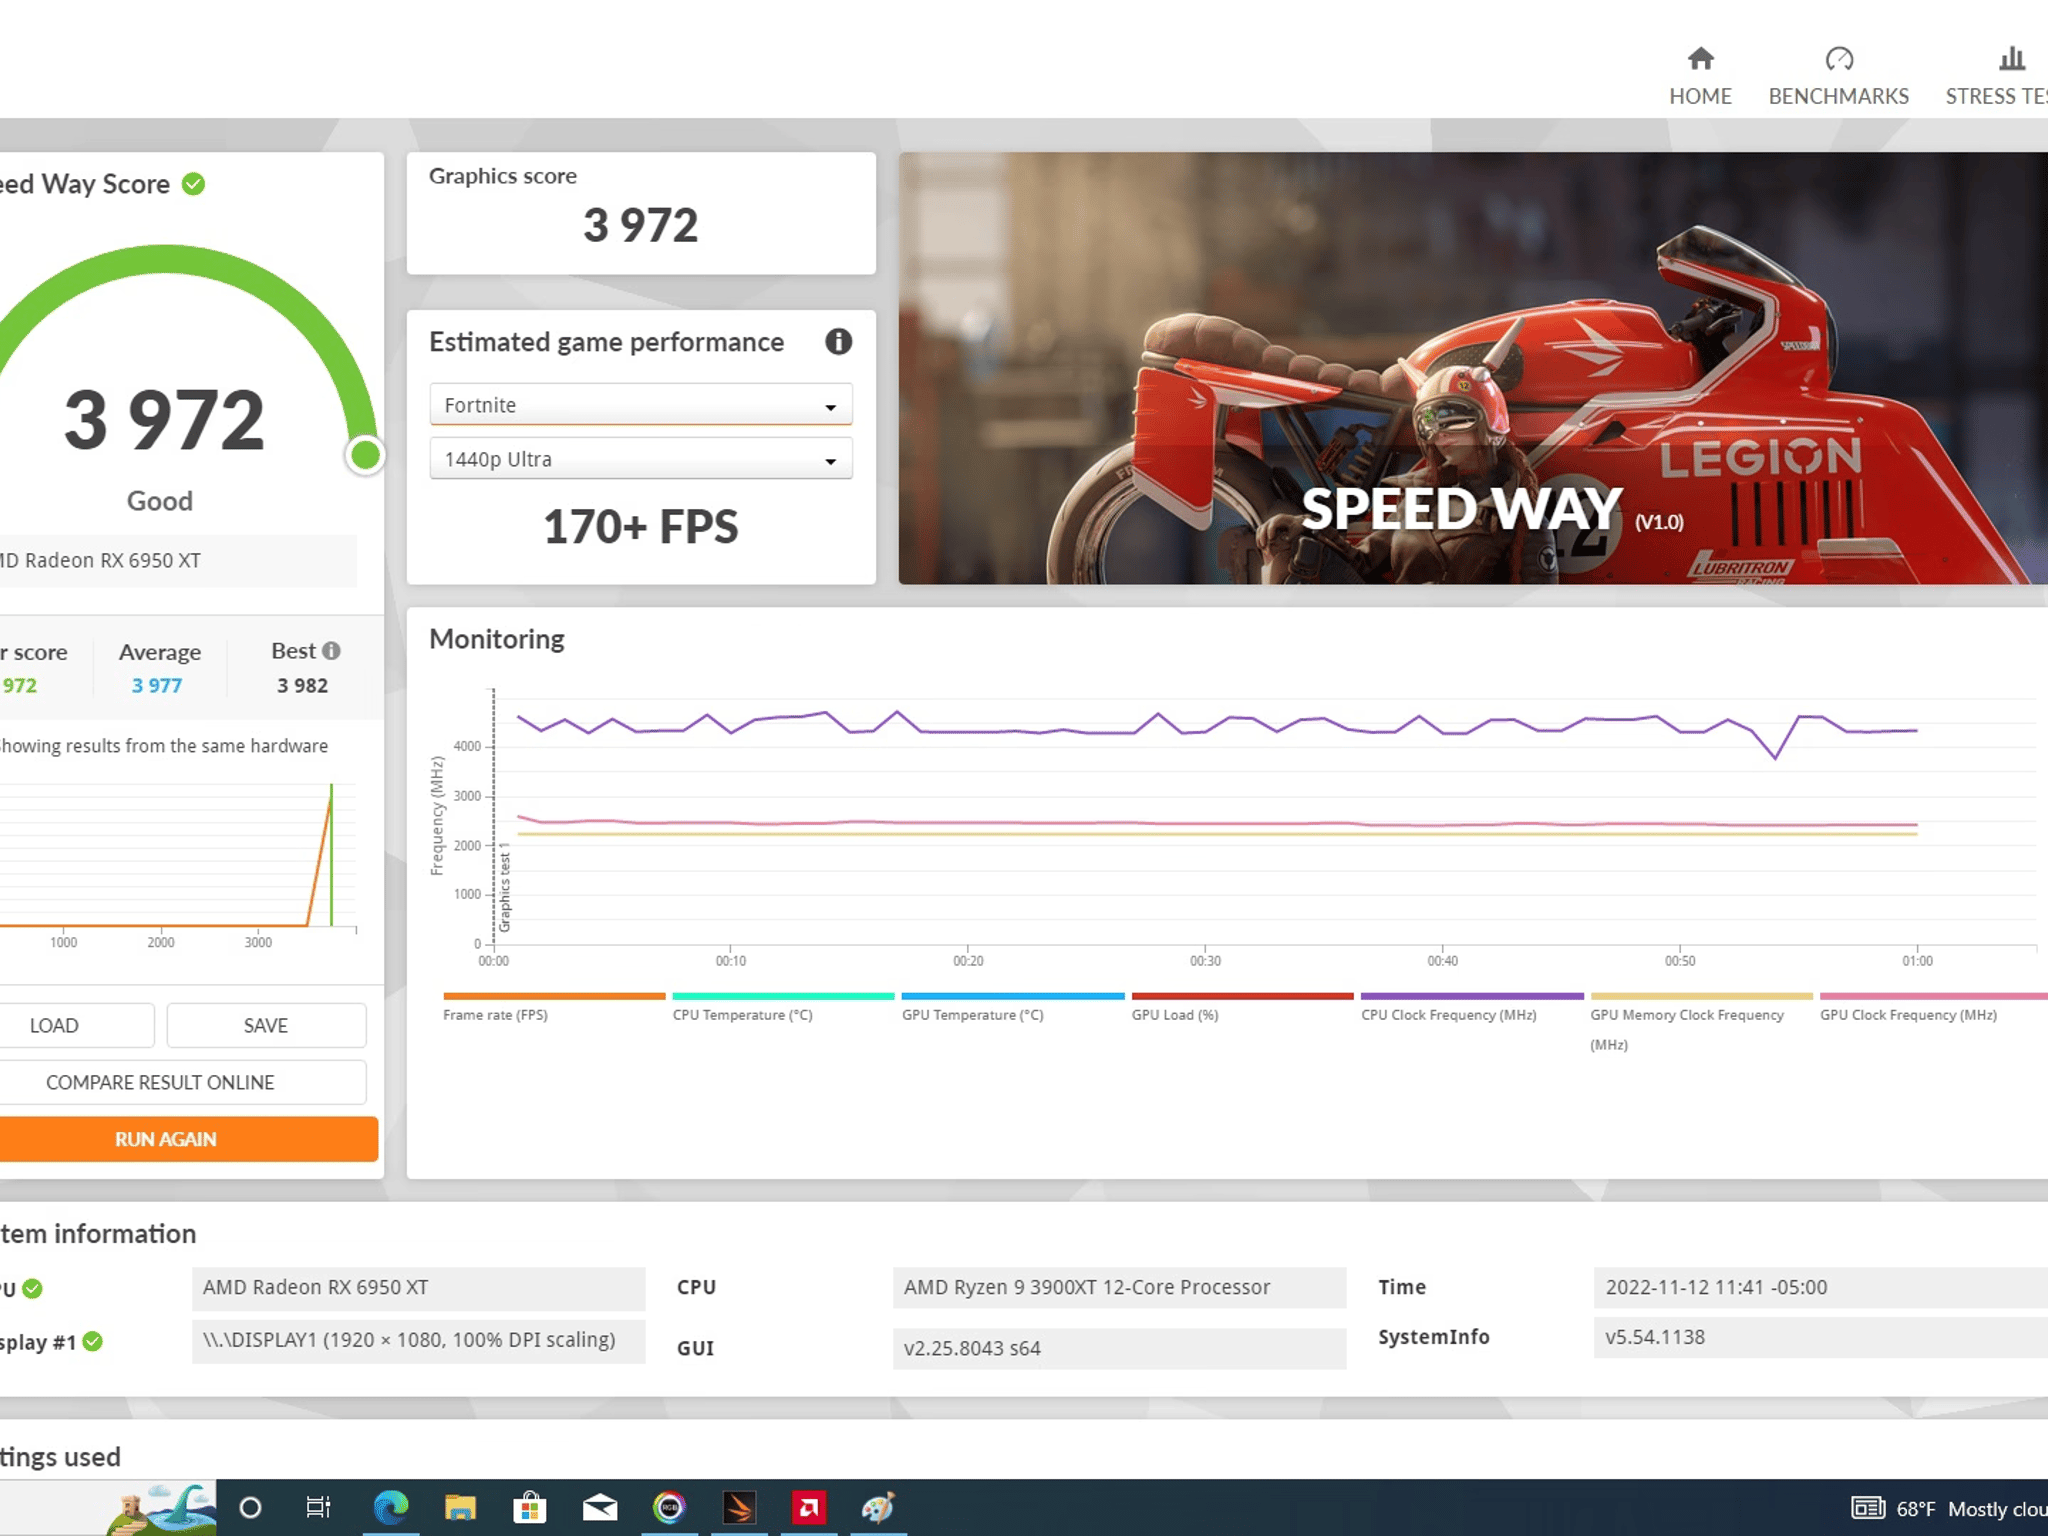Viewport: 2048px width, 1536px height.
Task: Open File Explorer from taskbar
Action: click(460, 1507)
